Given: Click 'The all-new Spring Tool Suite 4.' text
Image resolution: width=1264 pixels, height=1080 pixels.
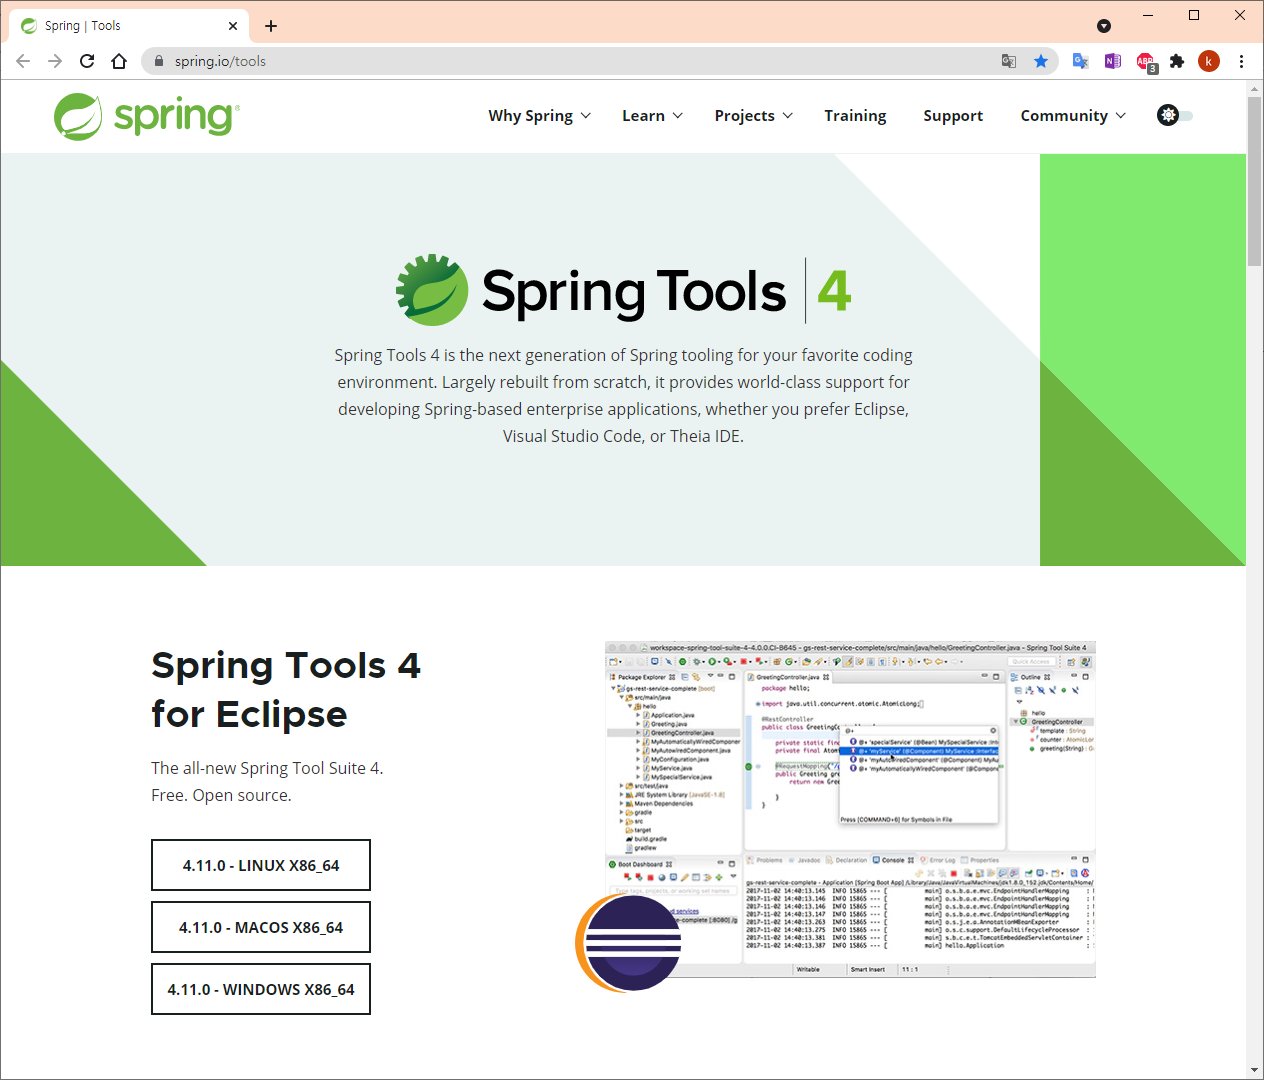Looking at the screenshot, I should (x=267, y=768).
